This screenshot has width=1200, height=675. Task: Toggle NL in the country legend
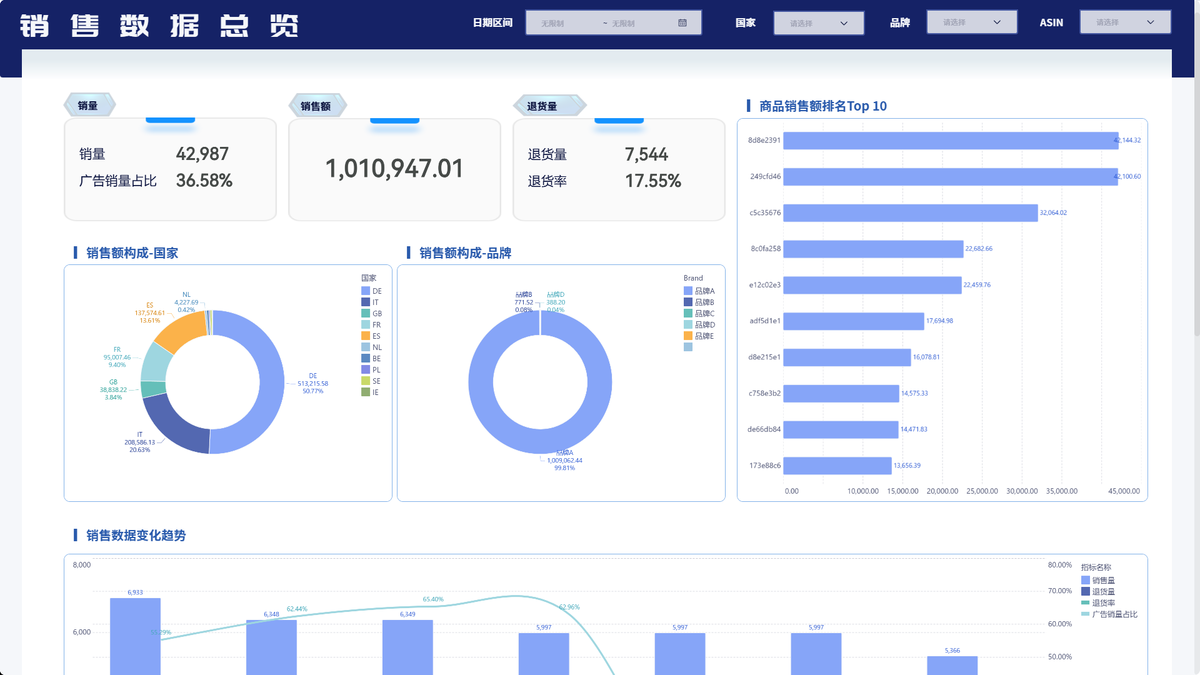[x=371, y=347]
